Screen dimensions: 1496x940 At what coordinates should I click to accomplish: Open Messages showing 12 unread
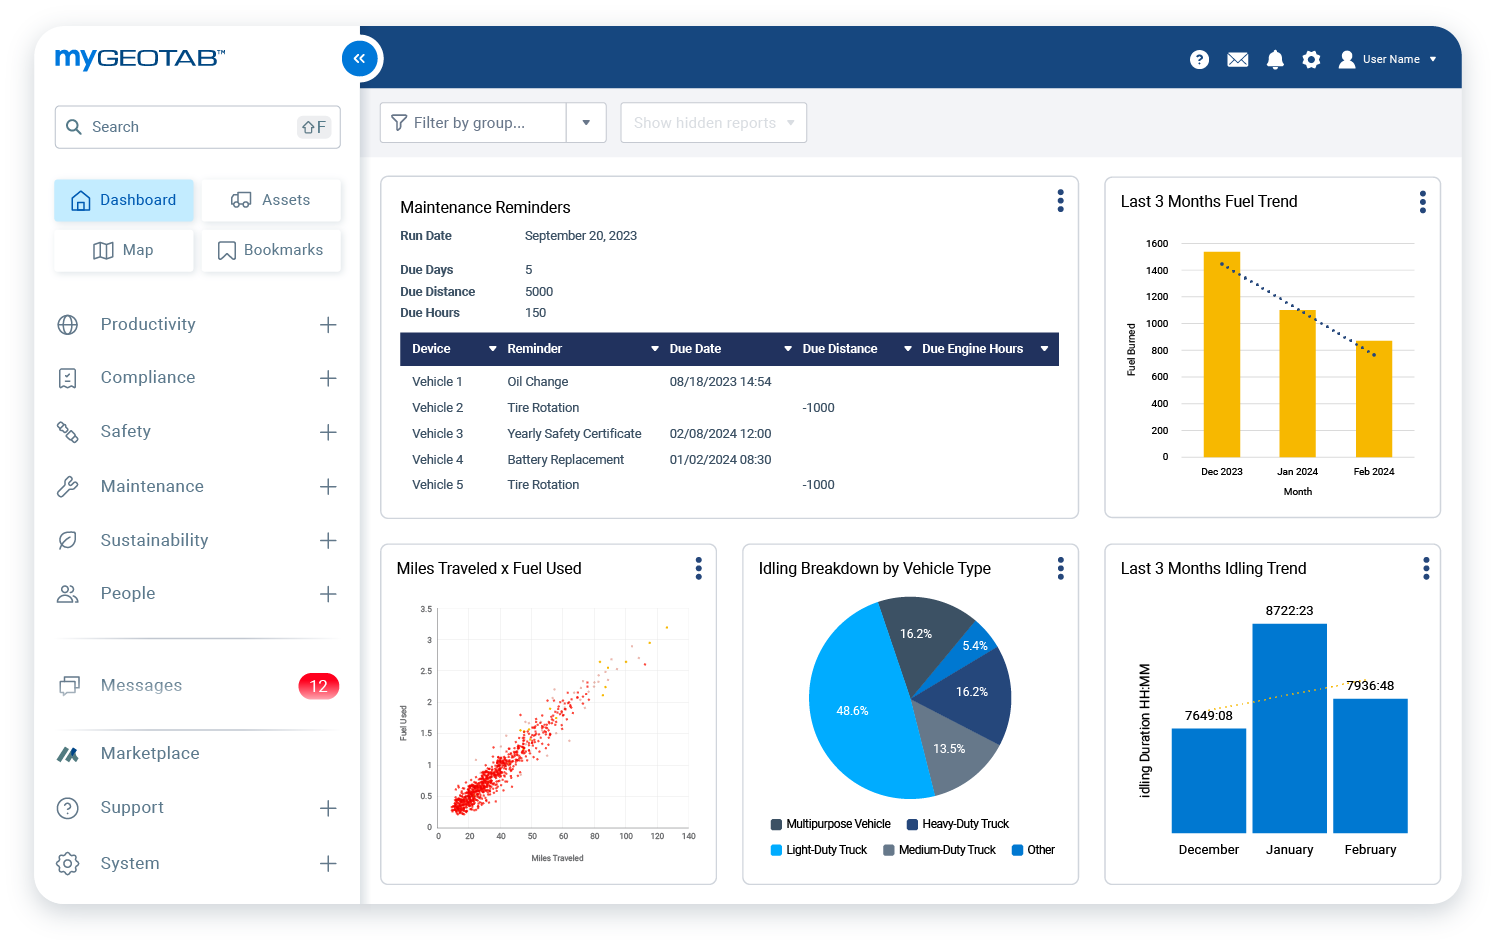140,685
